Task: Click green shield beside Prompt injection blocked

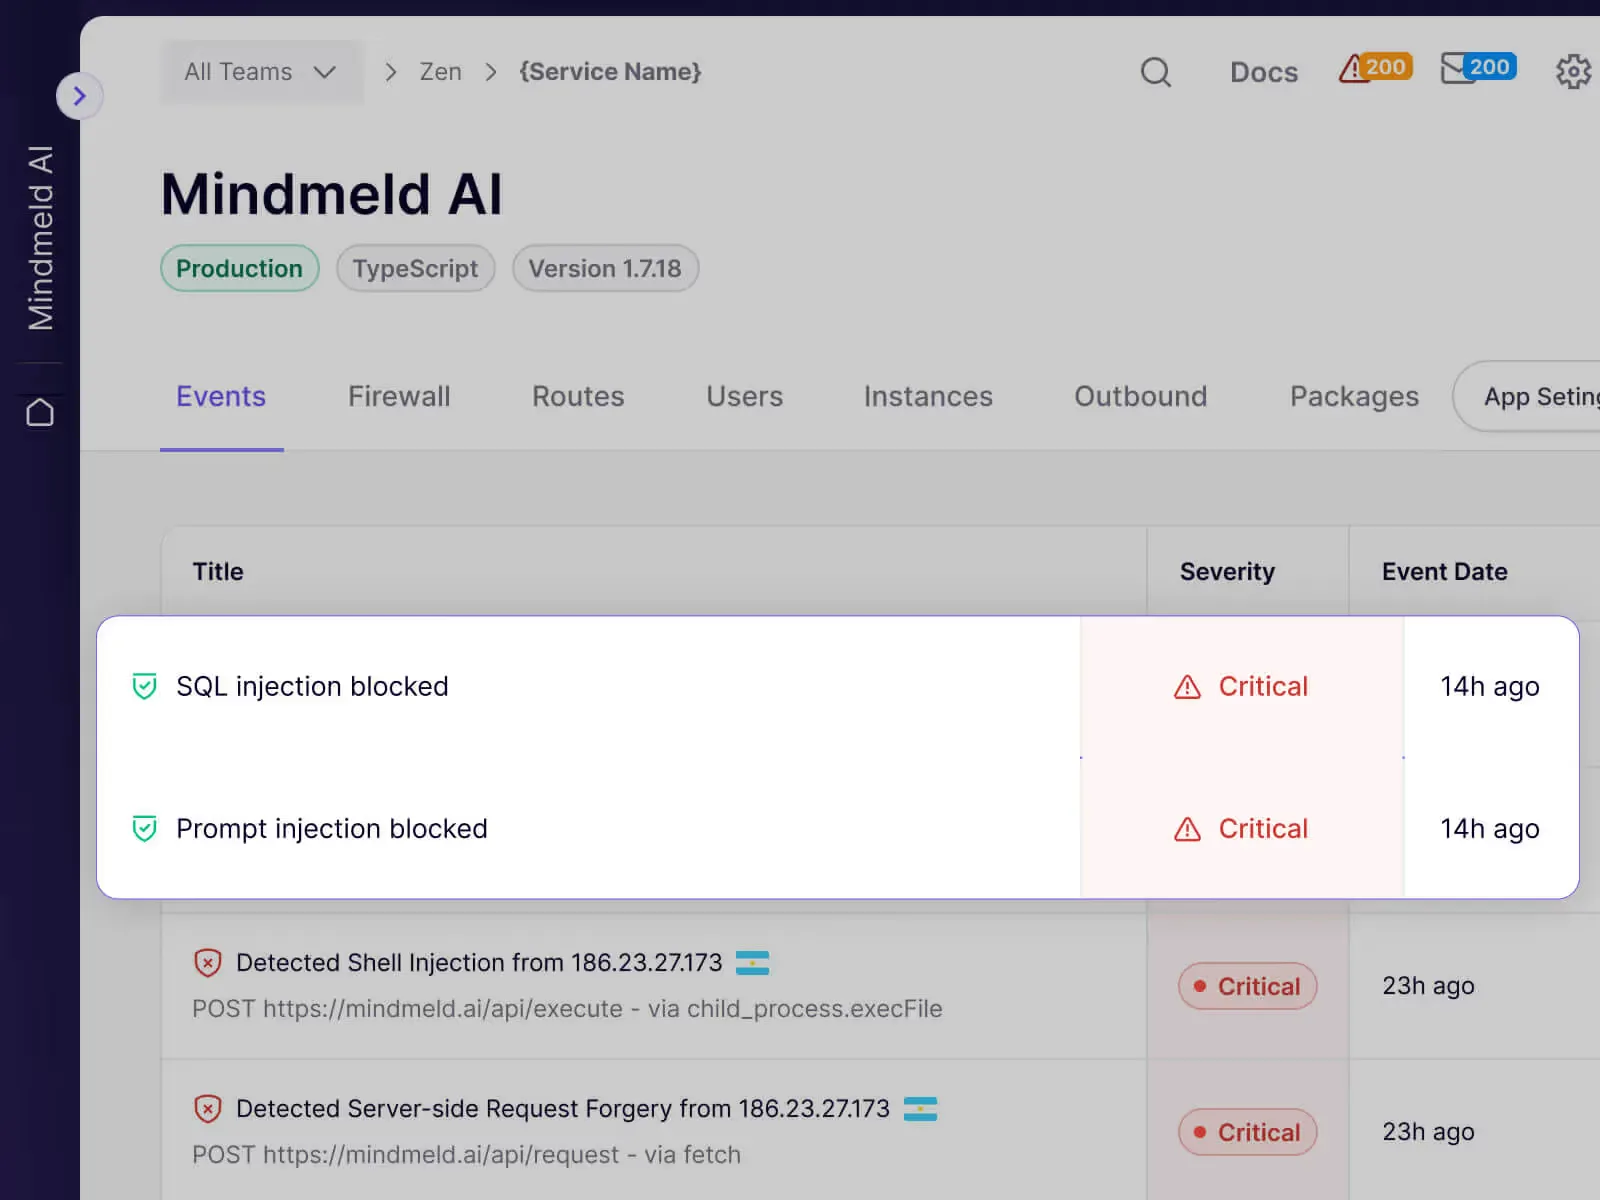Action: (144, 828)
